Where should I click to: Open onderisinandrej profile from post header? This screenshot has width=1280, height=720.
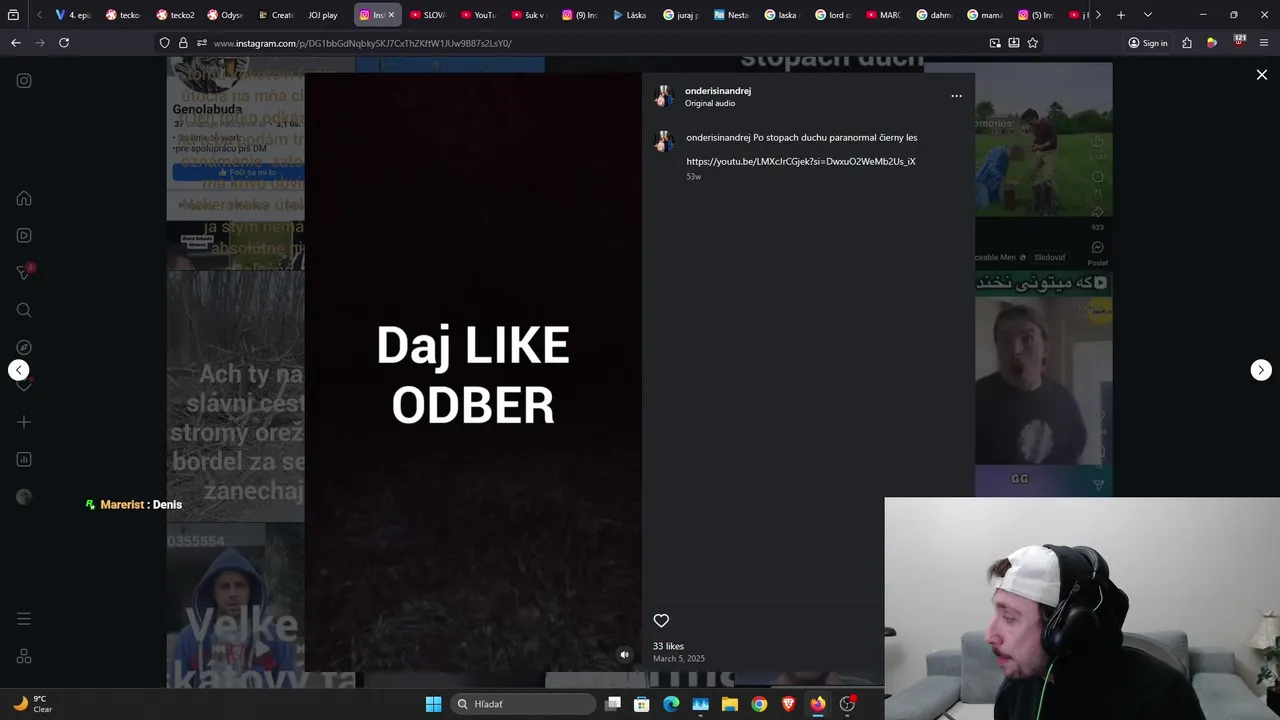[x=718, y=91]
